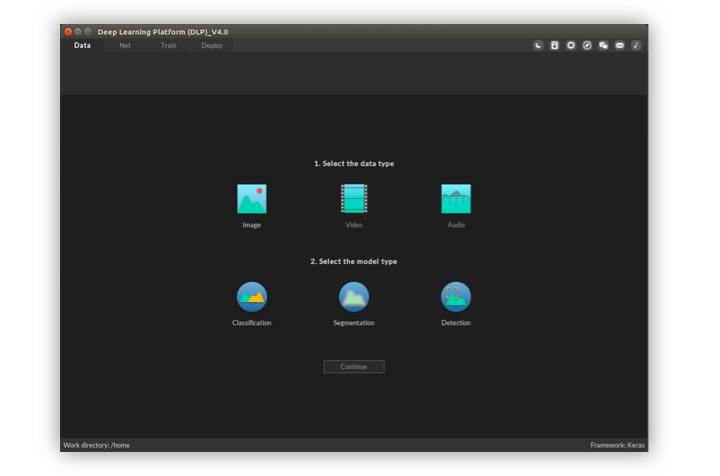Image resolution: width=720 pixels, height=476 pixels.
Task: Choose the Segmentation model type icon
Action: 354,297
